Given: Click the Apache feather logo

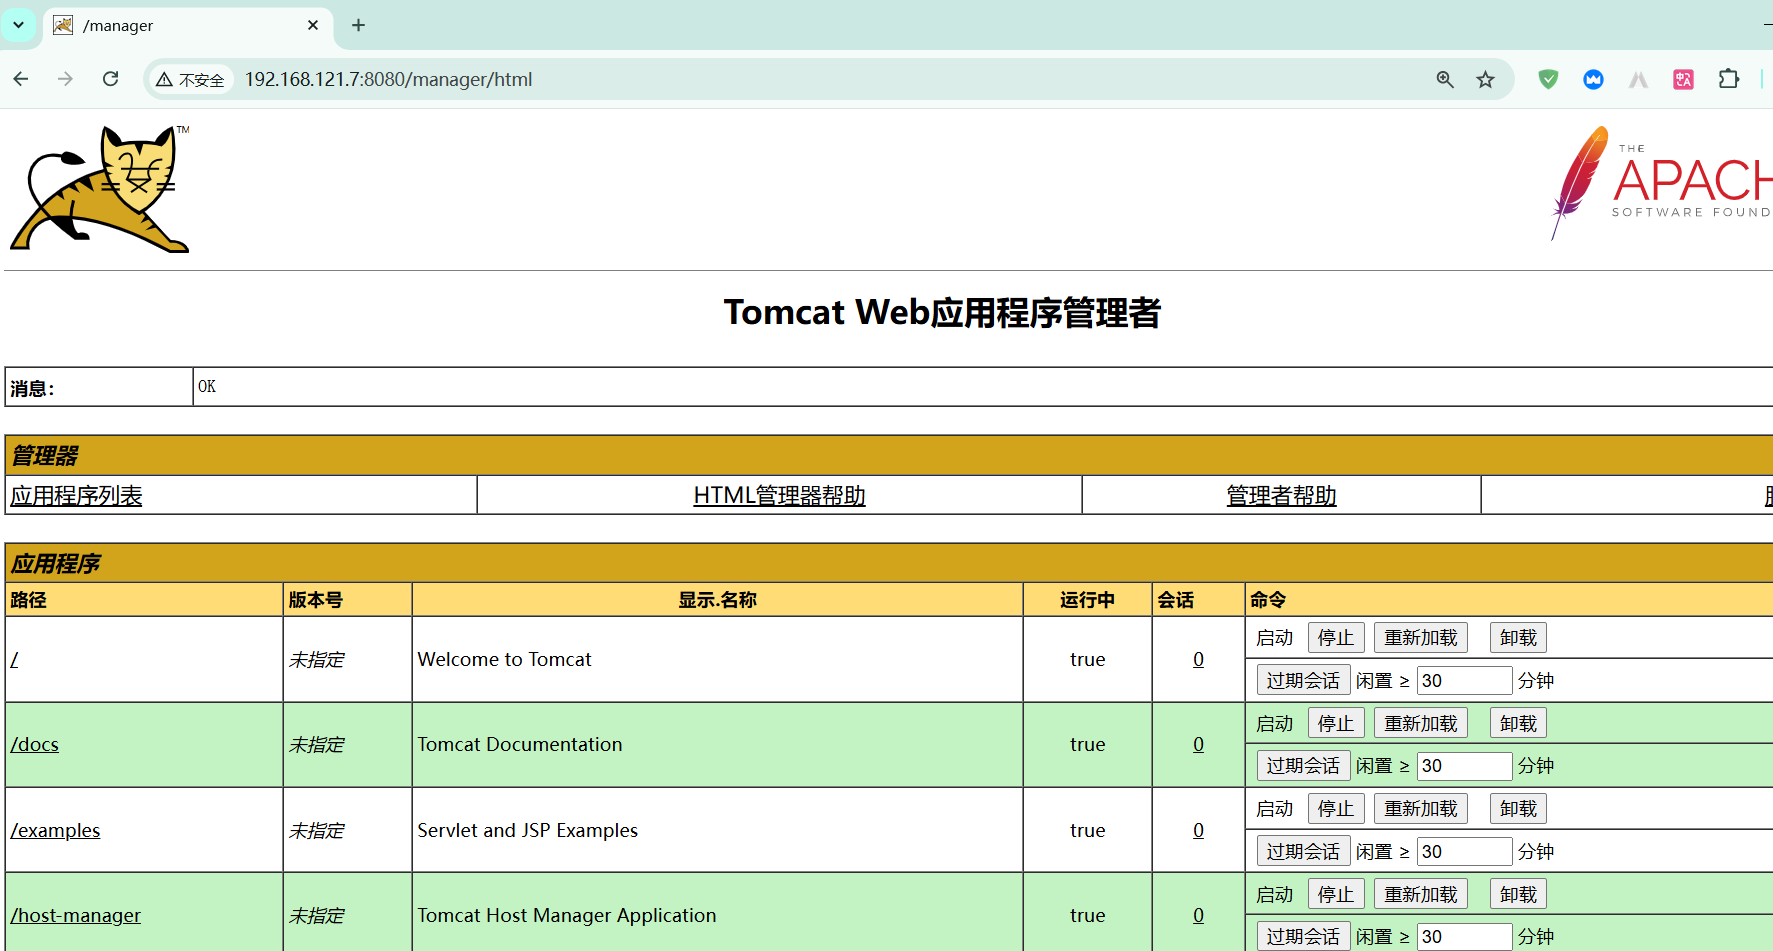Looking at the screenshot, I should [x=1660, y=183].
